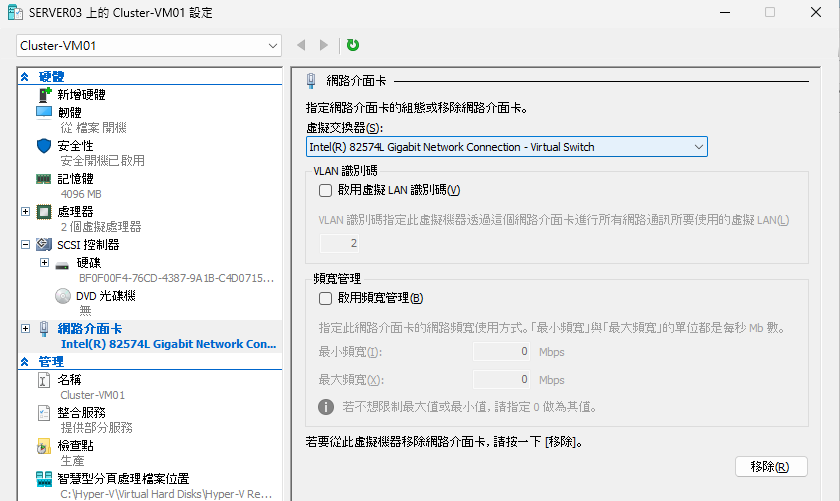This screenshot has height=501, width=840.
Task: Collapse the 硬體 hardware section header
Action: coord(25,77)
